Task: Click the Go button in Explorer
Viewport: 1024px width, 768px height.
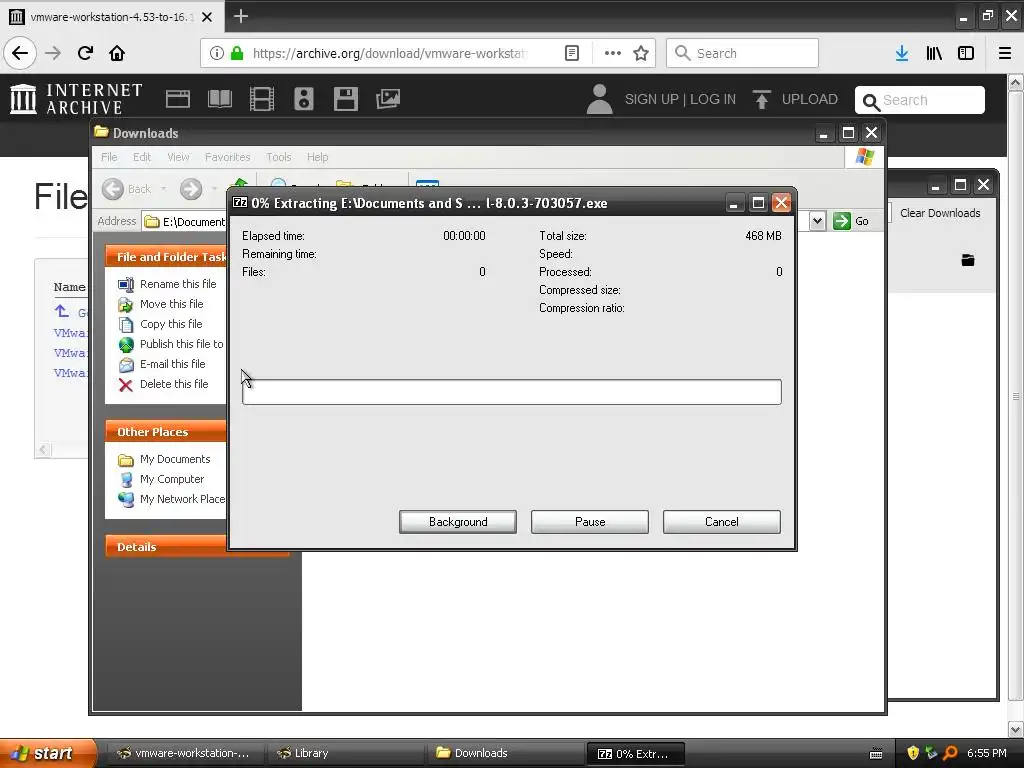Action: coord(851,221)
